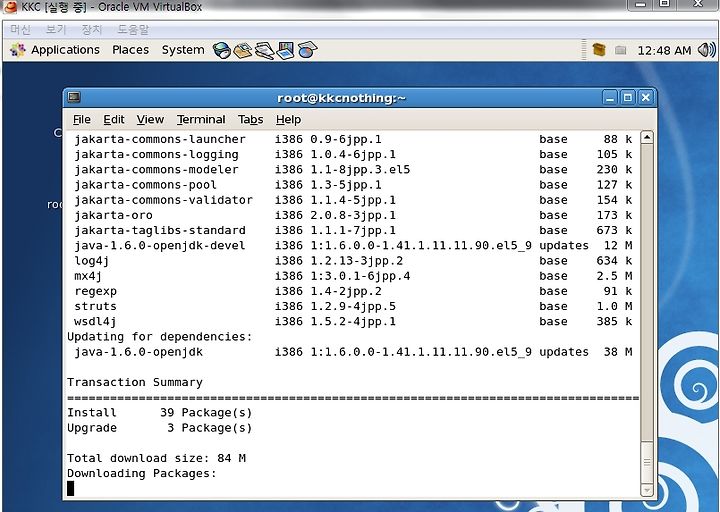Click the 'Total download size: 84 M' line
720x512 pixels.
pyautogui.click(x=157, y=458)
